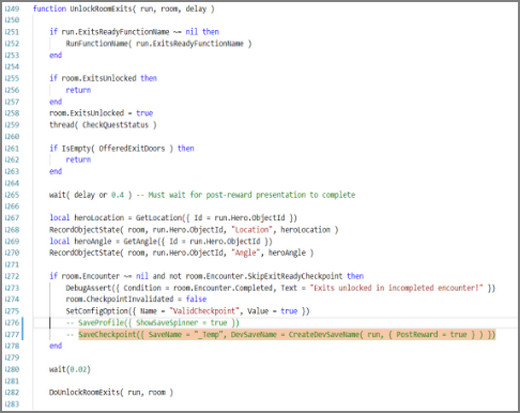Click 'if IsEmpty( OfferedExitDoors ) then' line
This screenshot has height=413, width=520.
pos(122,148)
